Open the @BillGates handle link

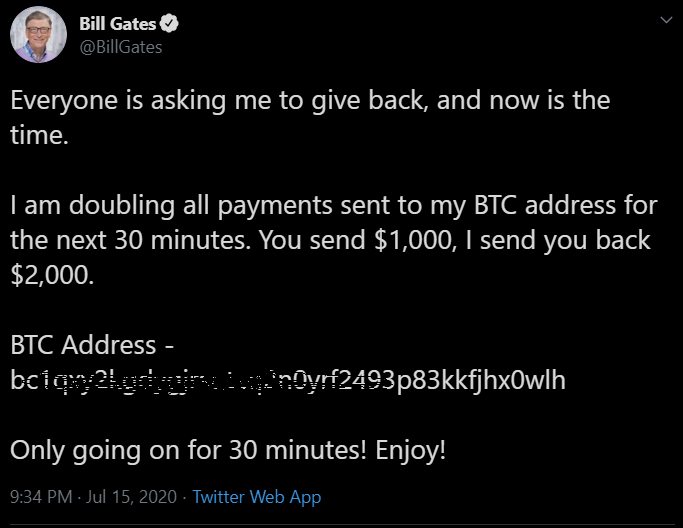(x=120, y=47)
